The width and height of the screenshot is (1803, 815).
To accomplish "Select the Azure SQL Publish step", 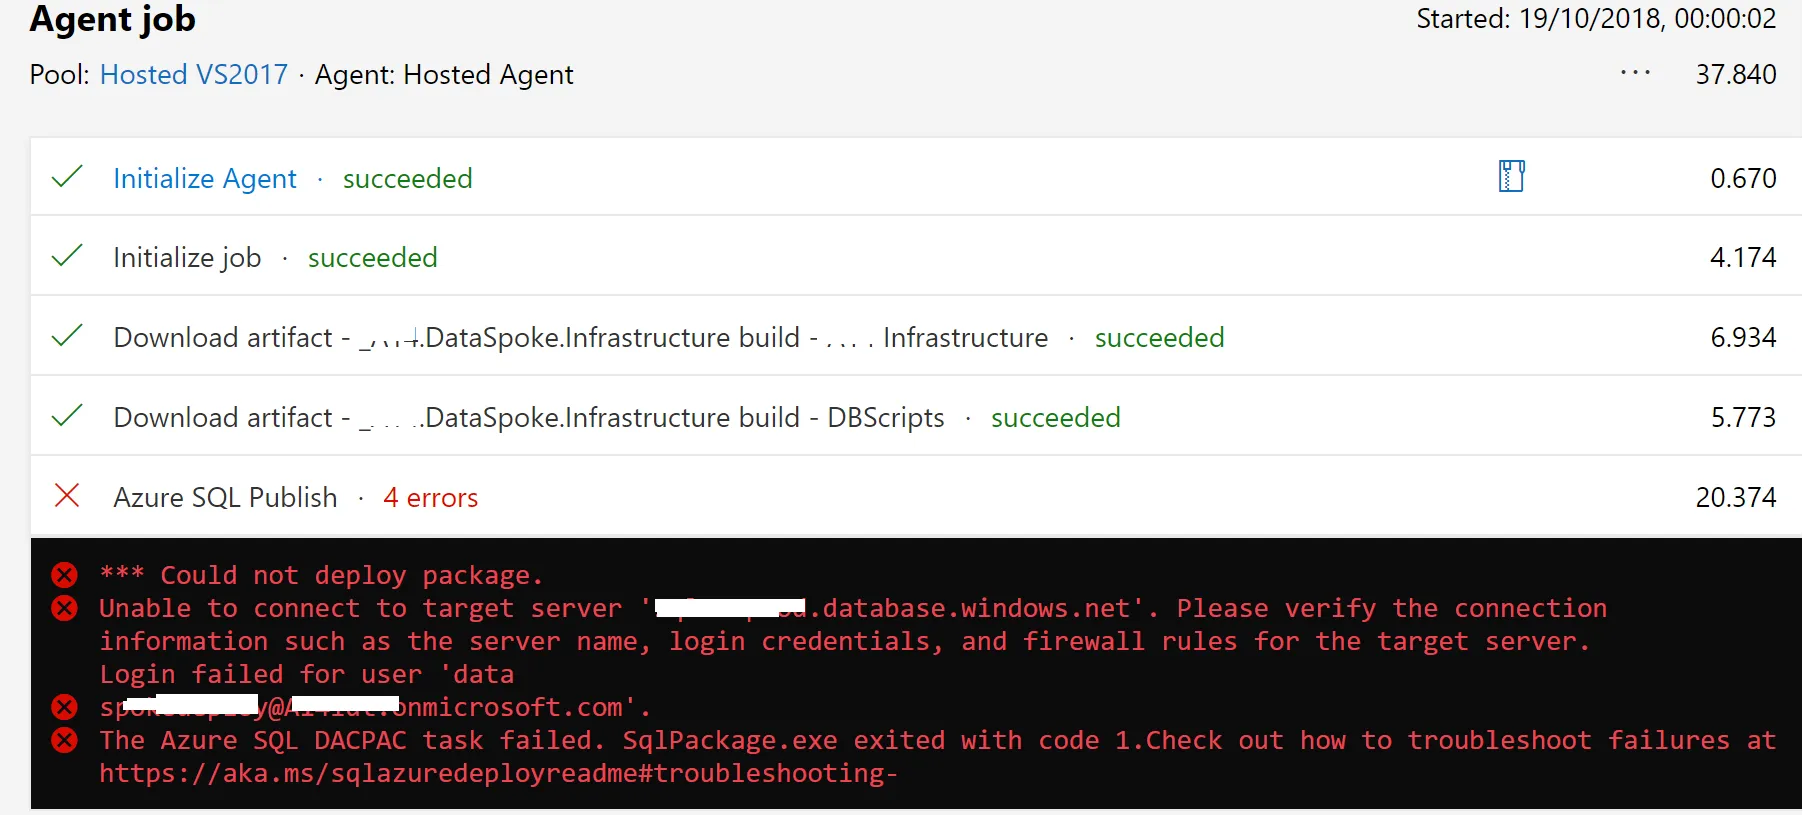I will 225,498.
